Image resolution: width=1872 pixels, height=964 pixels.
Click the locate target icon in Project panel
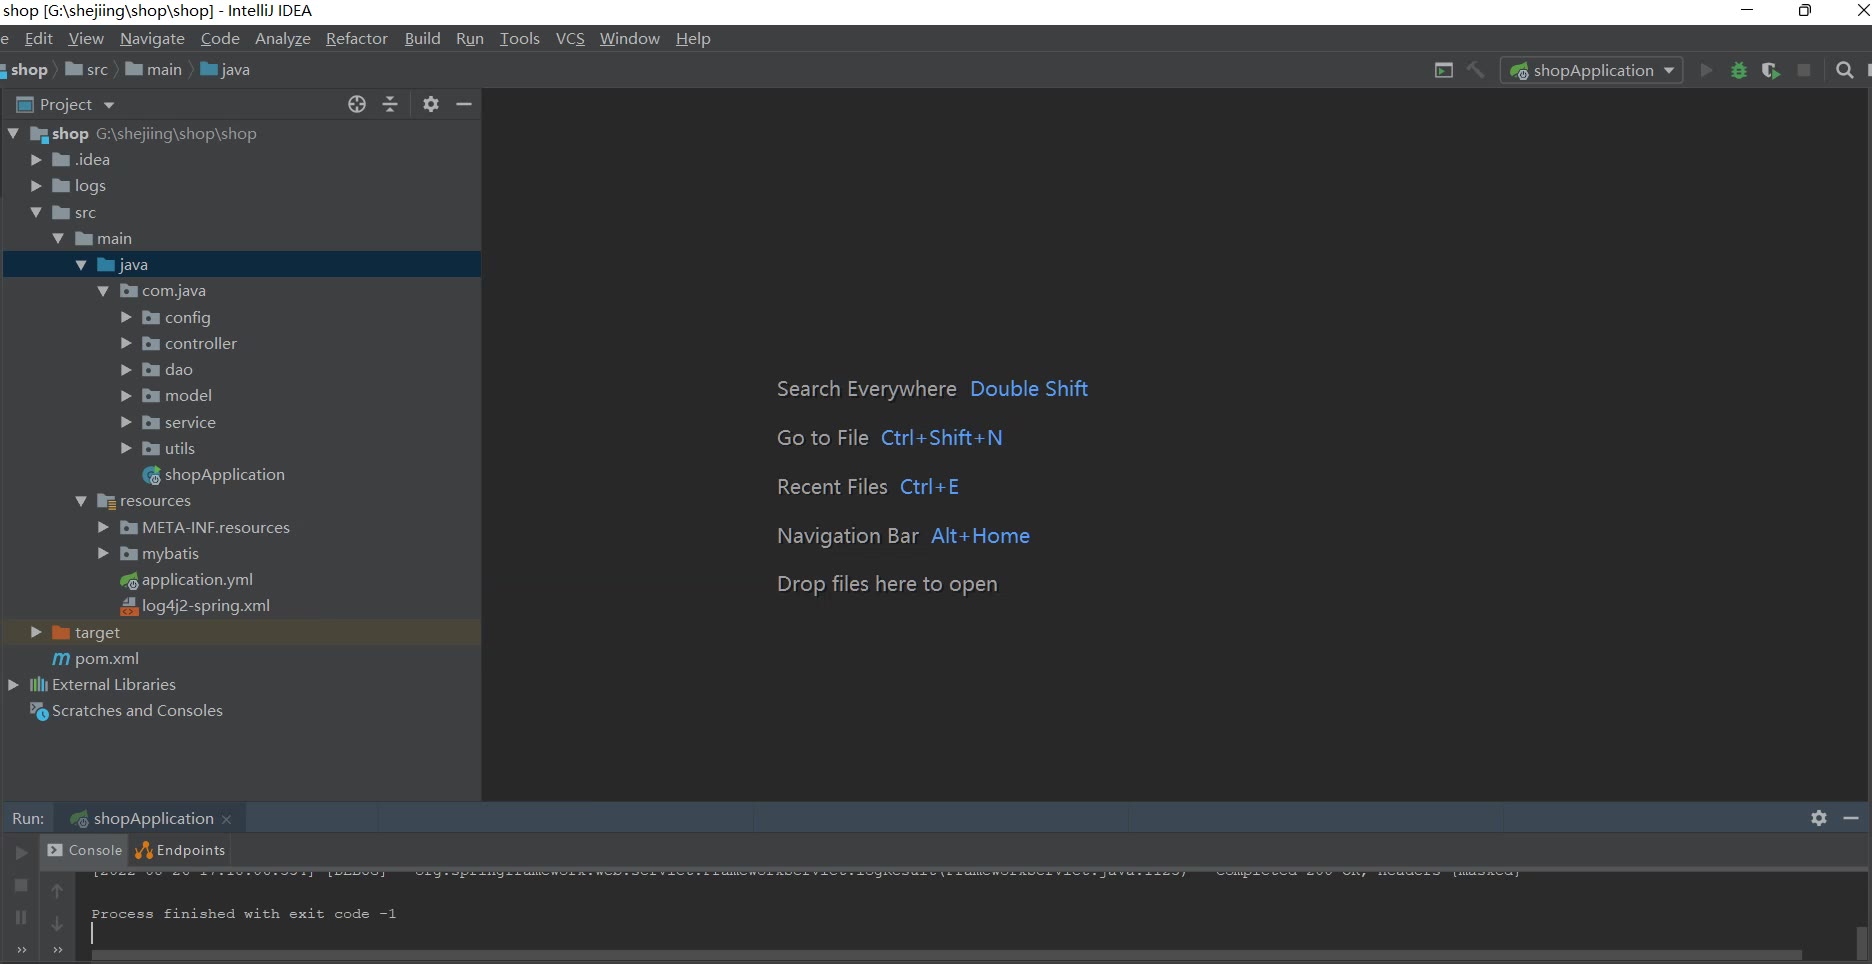(357, 104)
